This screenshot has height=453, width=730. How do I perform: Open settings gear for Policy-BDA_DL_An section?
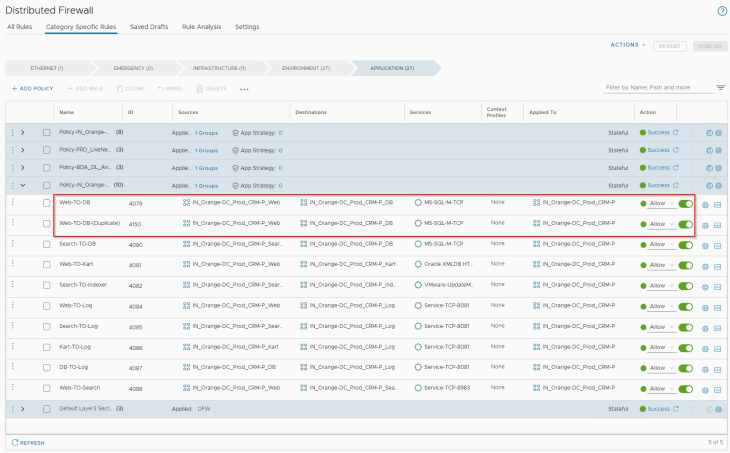pyautogui.click(x=718, y=167)
